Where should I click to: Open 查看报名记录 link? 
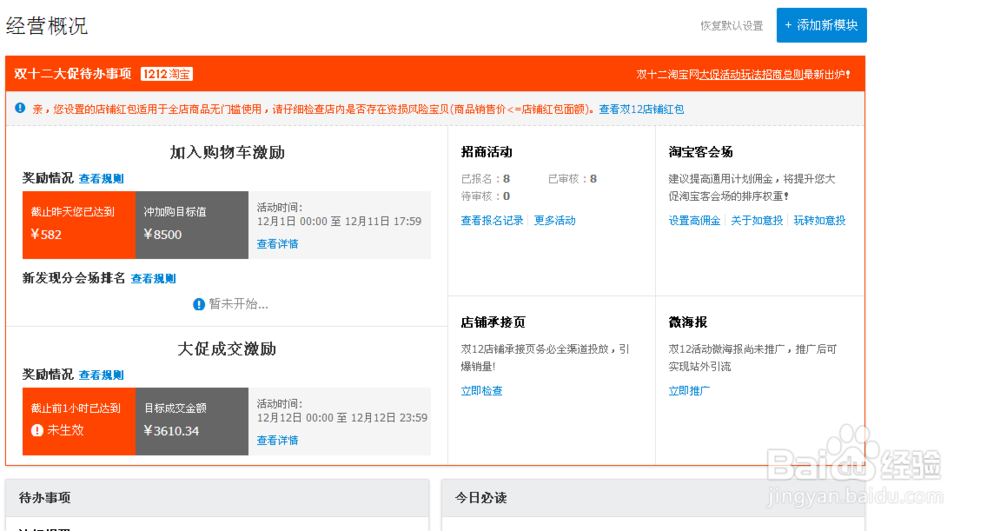pyautogui.click(x=492, y=221)
